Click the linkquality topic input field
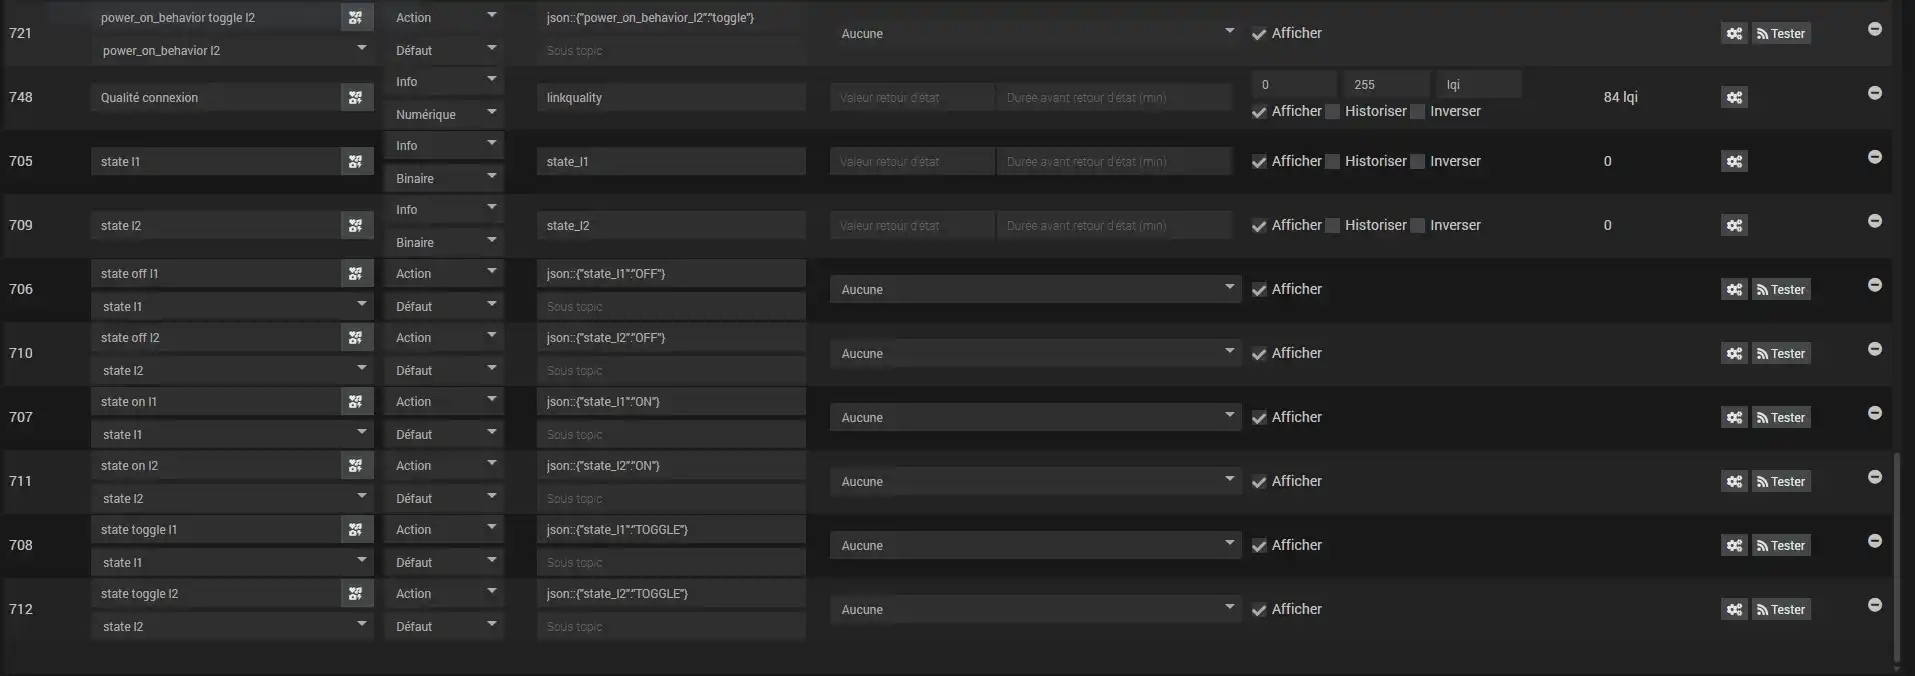 pos(670,98)
